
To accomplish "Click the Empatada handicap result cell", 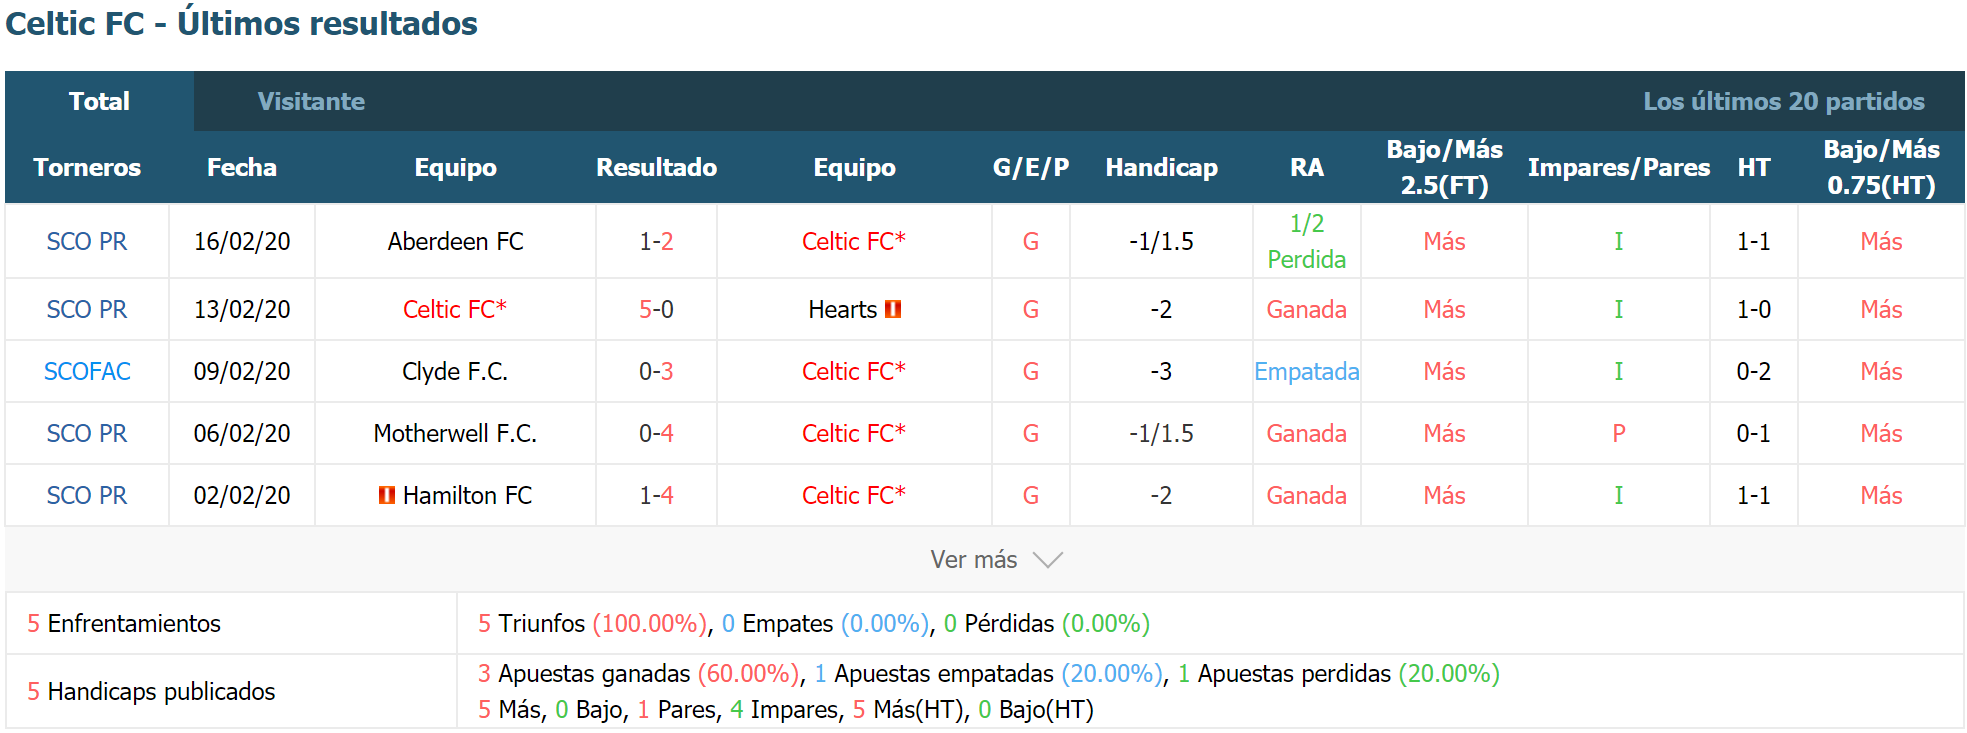I will pos(1306,372).
